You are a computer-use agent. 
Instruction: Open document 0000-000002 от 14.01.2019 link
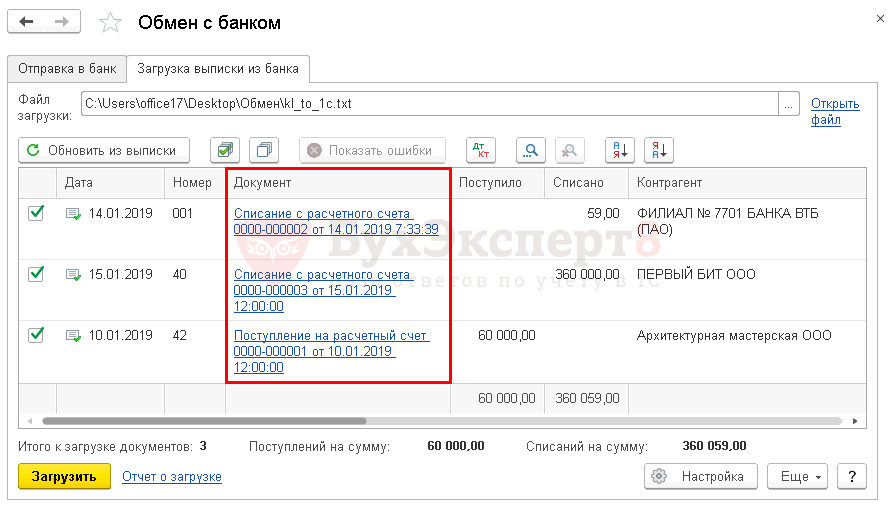(336, 221)
